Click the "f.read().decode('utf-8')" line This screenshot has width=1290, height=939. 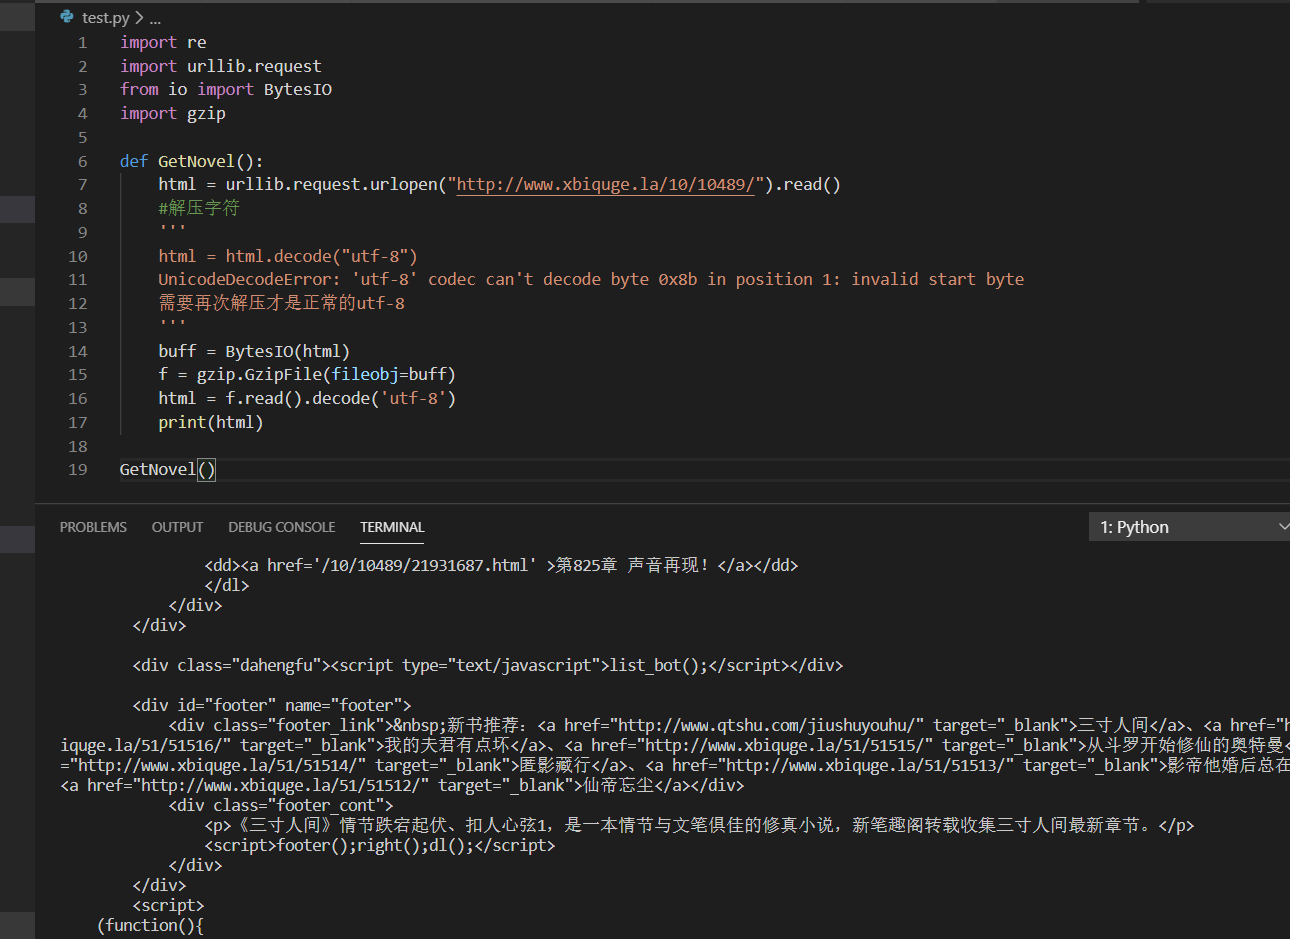[307, 399]
